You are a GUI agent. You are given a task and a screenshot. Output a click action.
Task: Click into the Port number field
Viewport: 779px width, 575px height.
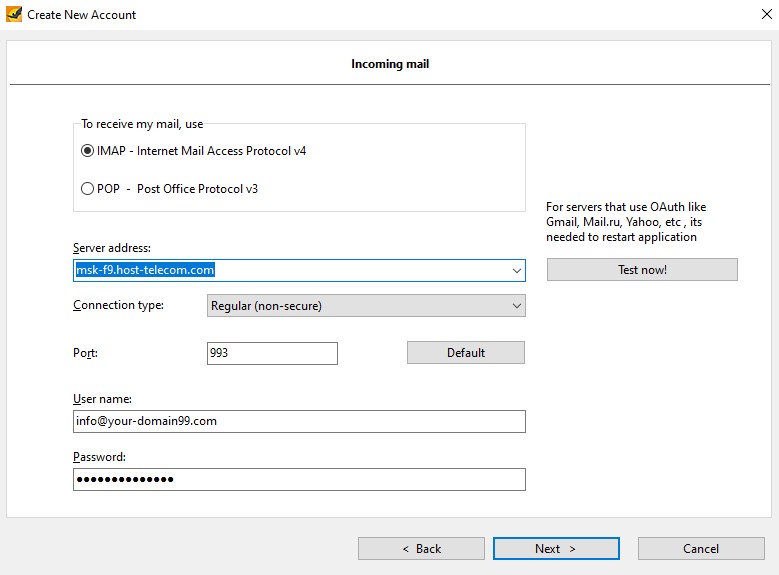[x=272, y=353]
